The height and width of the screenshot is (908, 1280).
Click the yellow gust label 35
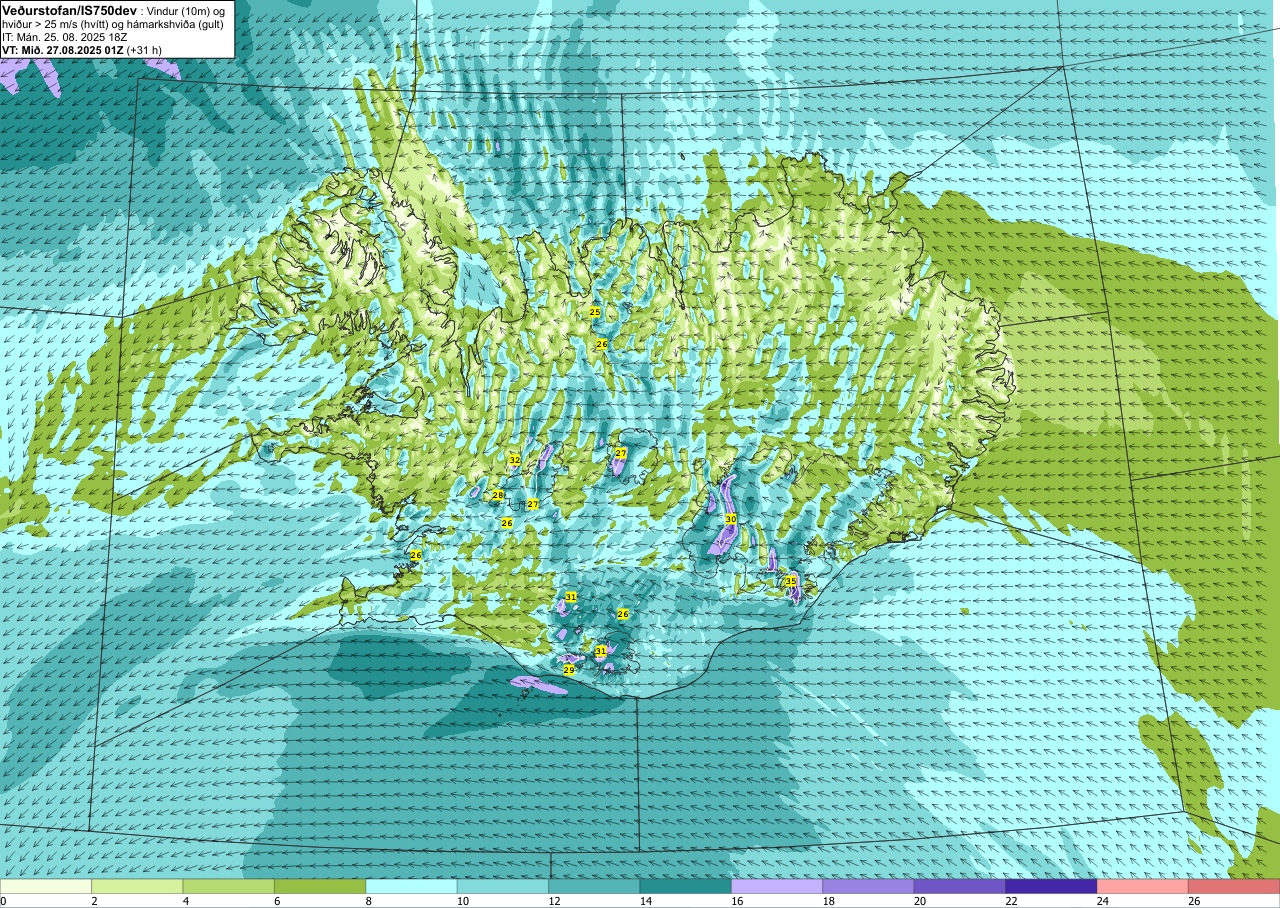click(x=791, y=581)
